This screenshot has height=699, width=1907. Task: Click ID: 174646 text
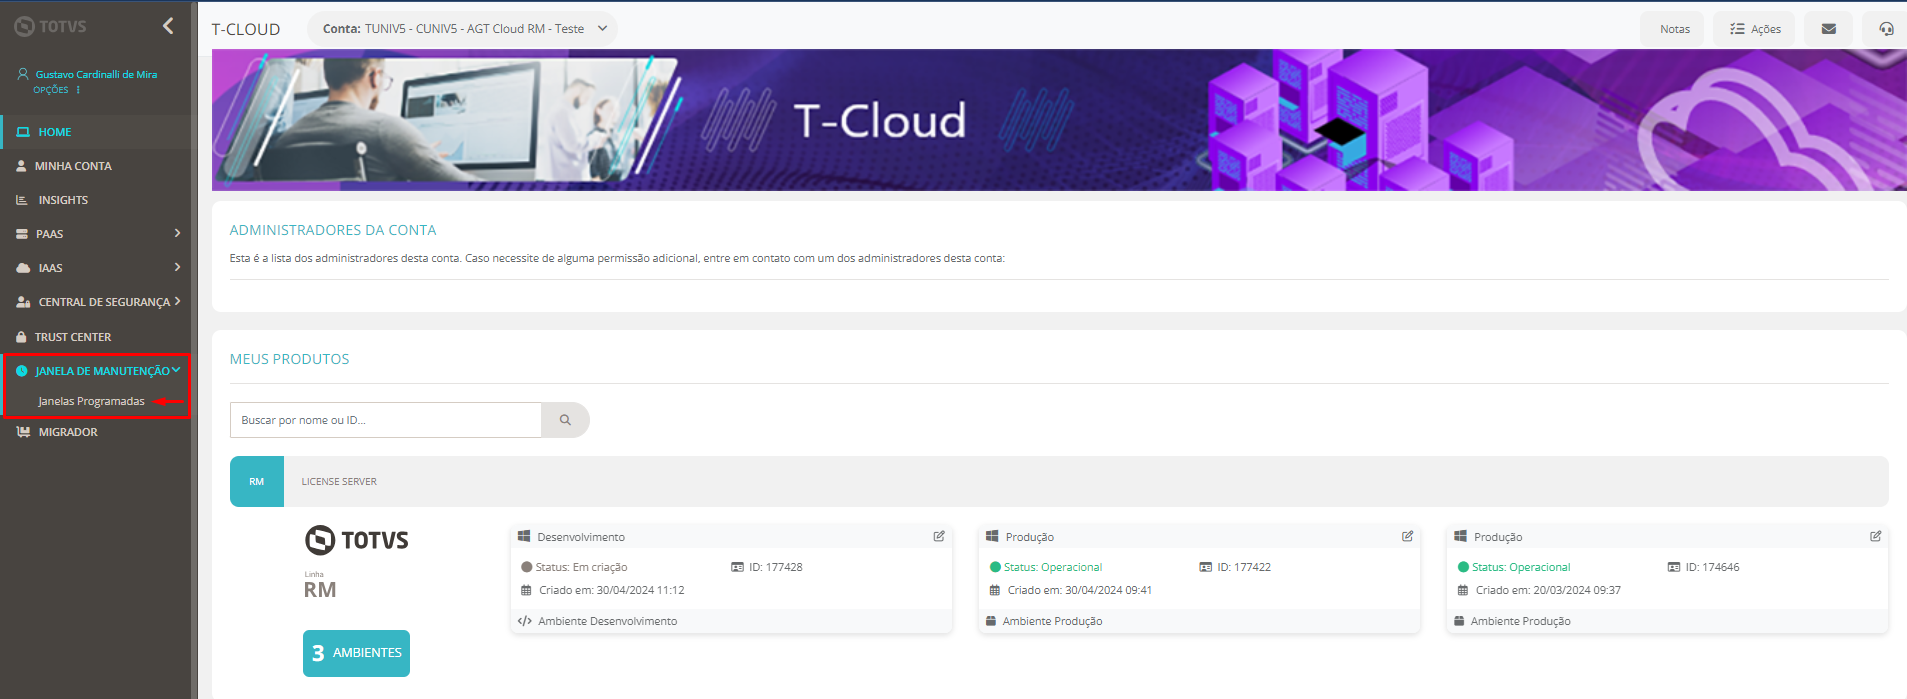1713,567
